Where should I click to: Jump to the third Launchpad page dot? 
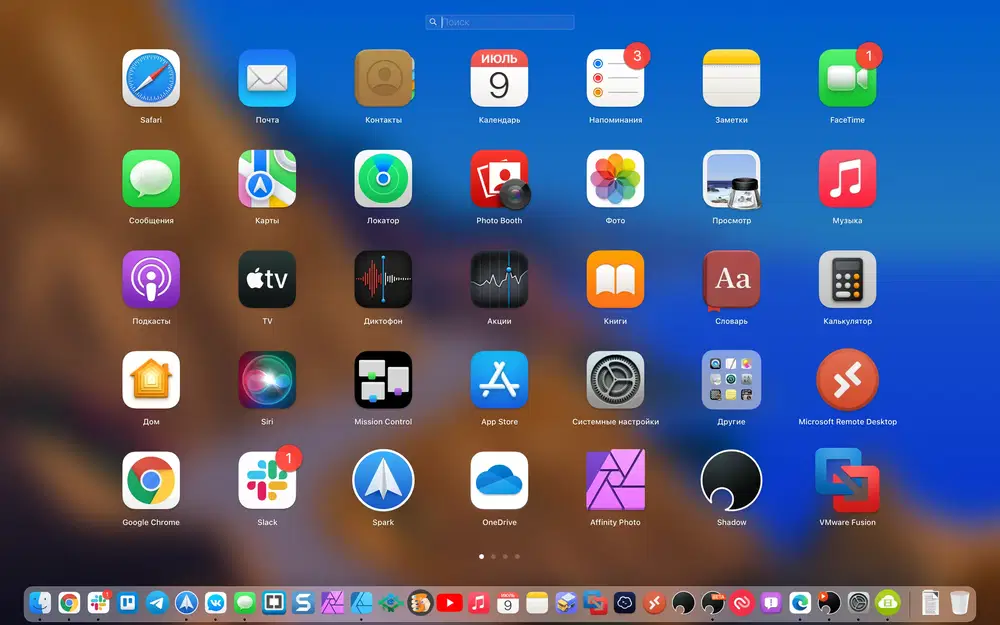pos(505,557)
